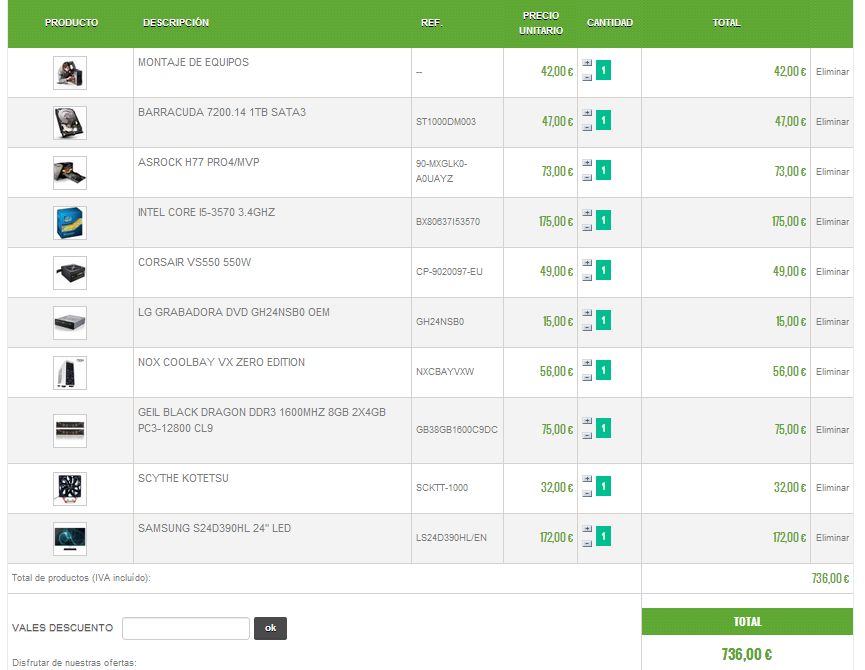
Task: Select reference text BX80637I53570
Action: [x=448, y=222]
